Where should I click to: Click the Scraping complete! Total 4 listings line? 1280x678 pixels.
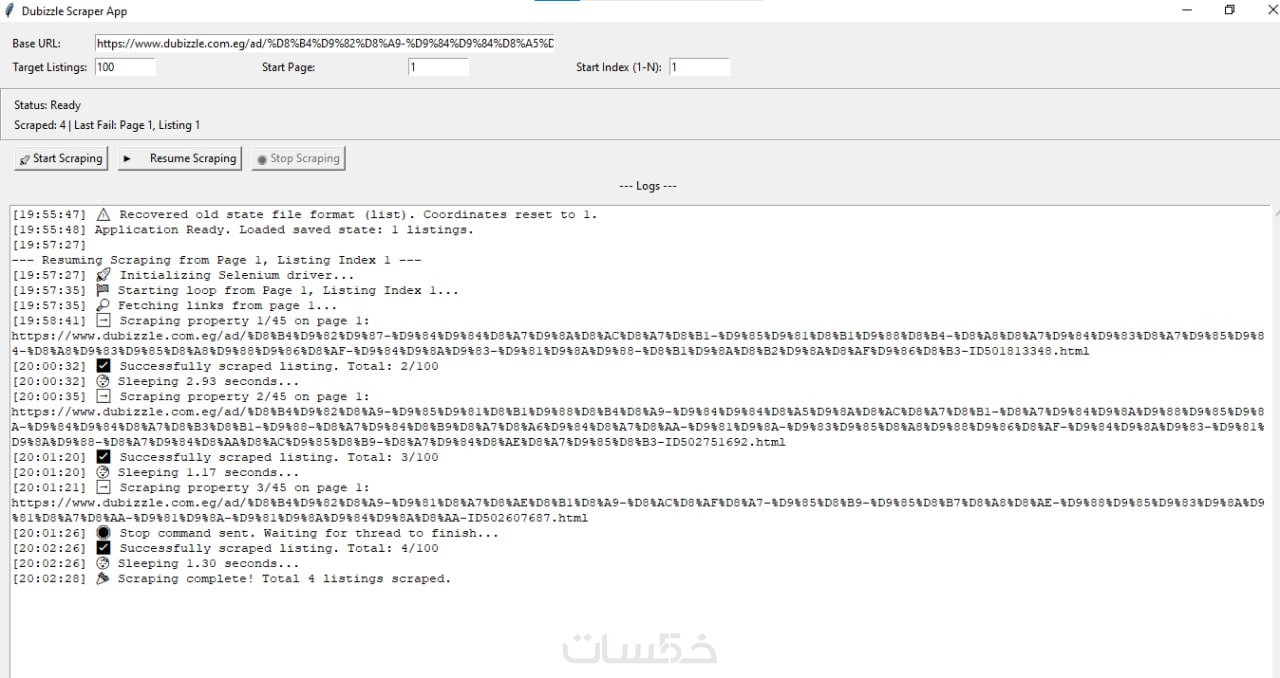coord(232,578)
